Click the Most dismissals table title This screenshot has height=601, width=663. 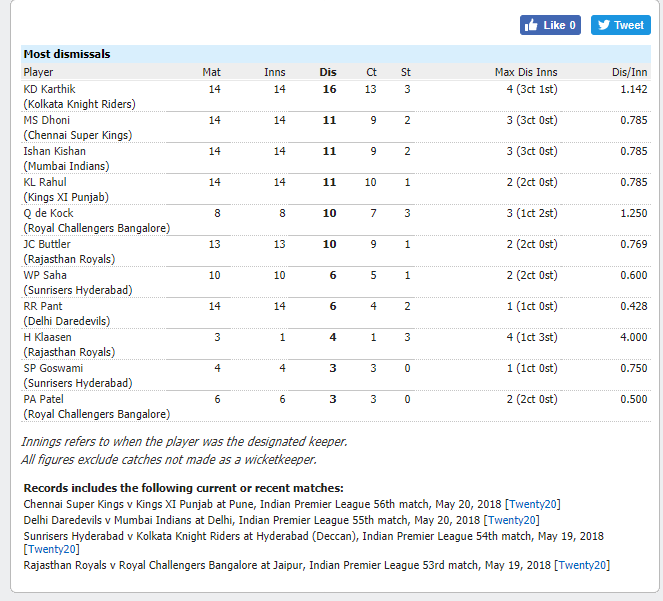[x=67, y=54]
